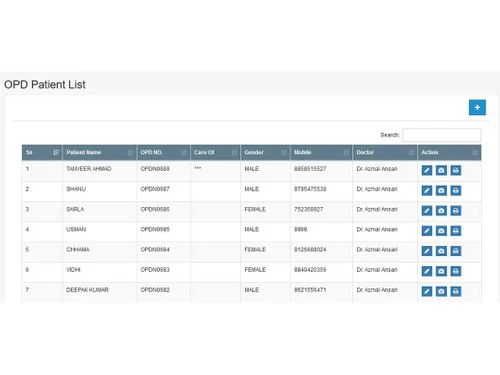The image size is (500, 375).
Task: Open camera icon for SARLA
Action: point(441,211)
